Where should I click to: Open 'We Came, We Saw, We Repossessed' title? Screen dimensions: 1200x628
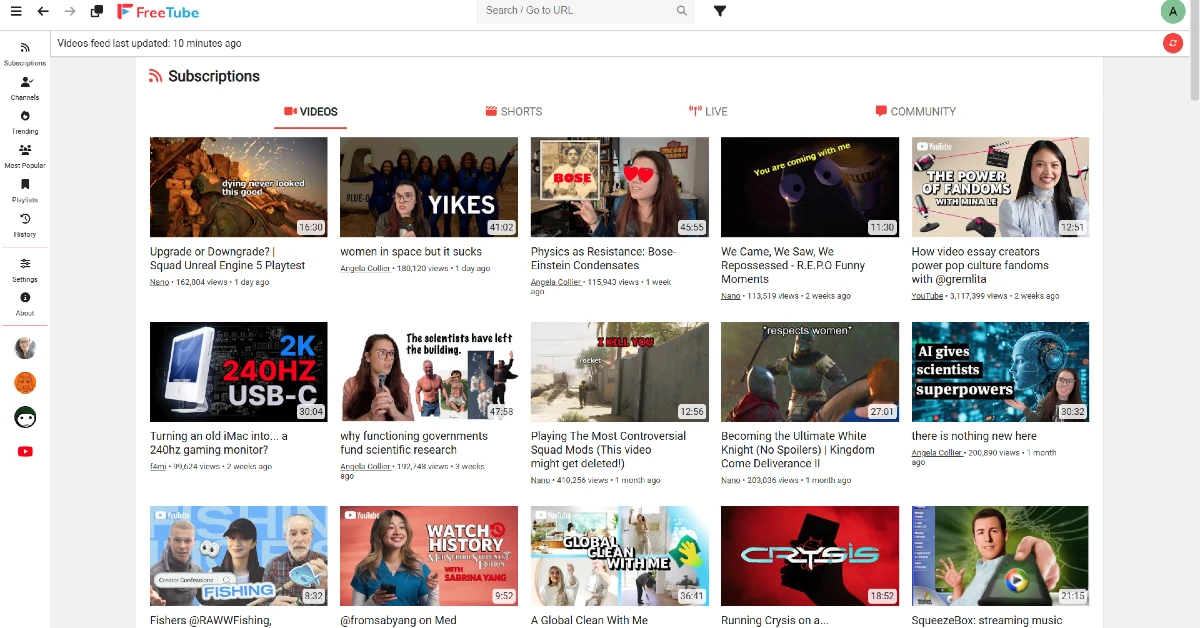click(x=793, y=265)
